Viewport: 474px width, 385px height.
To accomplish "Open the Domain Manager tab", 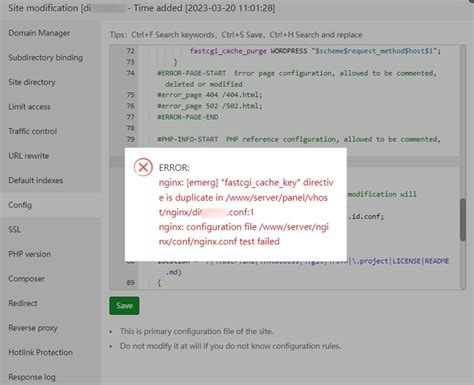I will 39,33.
